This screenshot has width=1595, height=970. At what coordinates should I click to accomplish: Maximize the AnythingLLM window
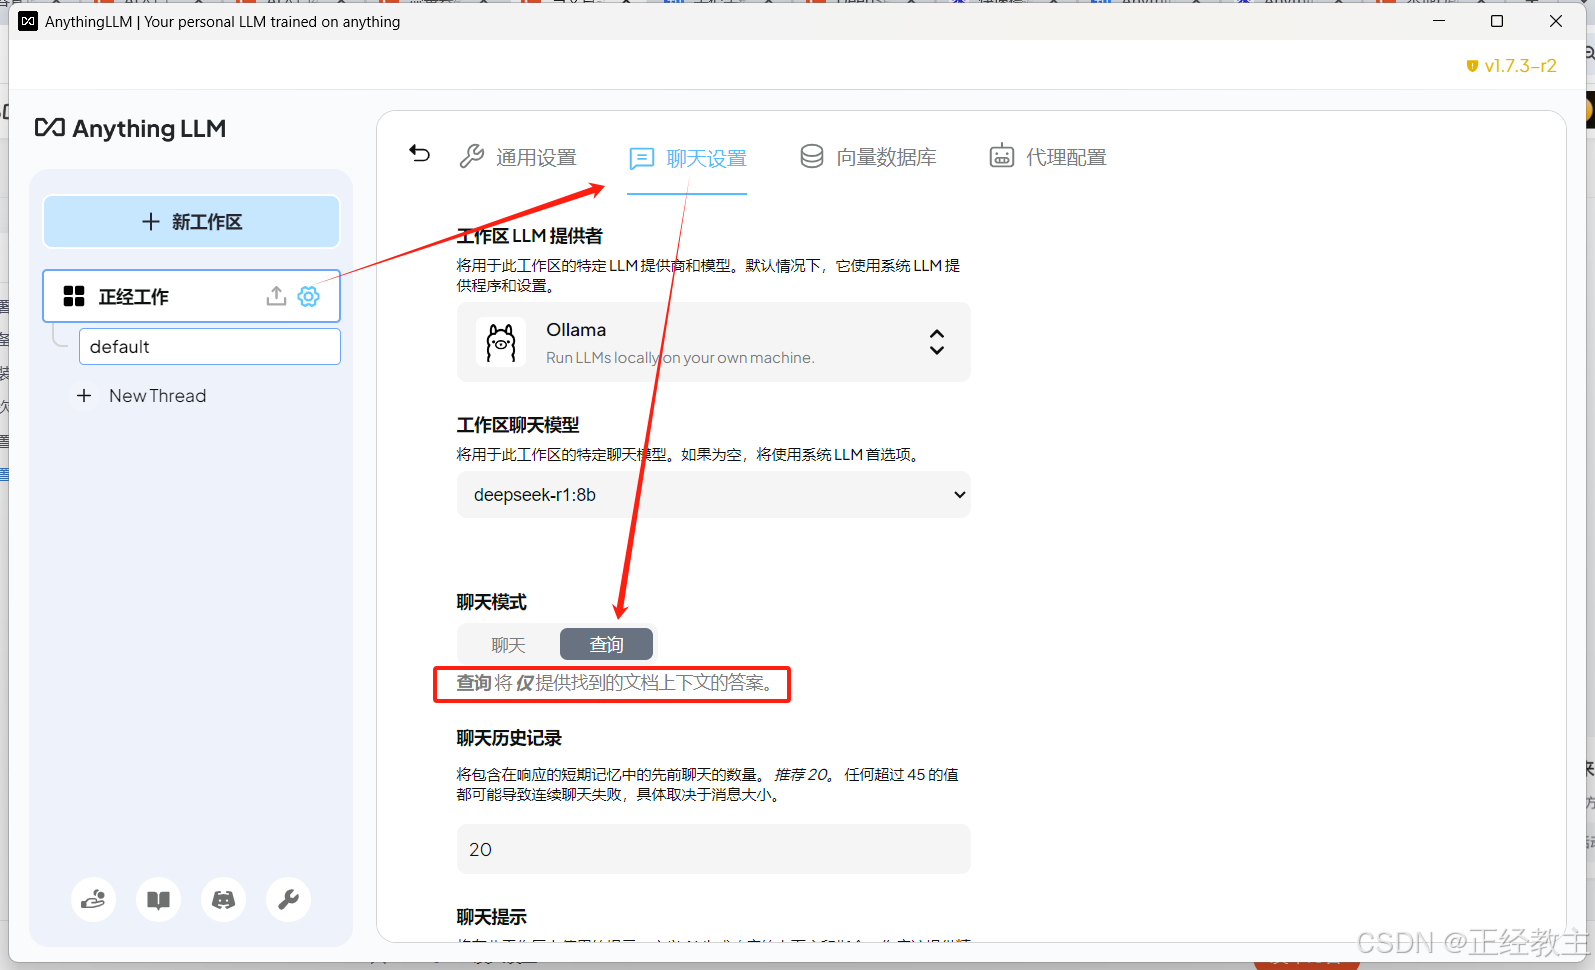tap(1497, 21)
